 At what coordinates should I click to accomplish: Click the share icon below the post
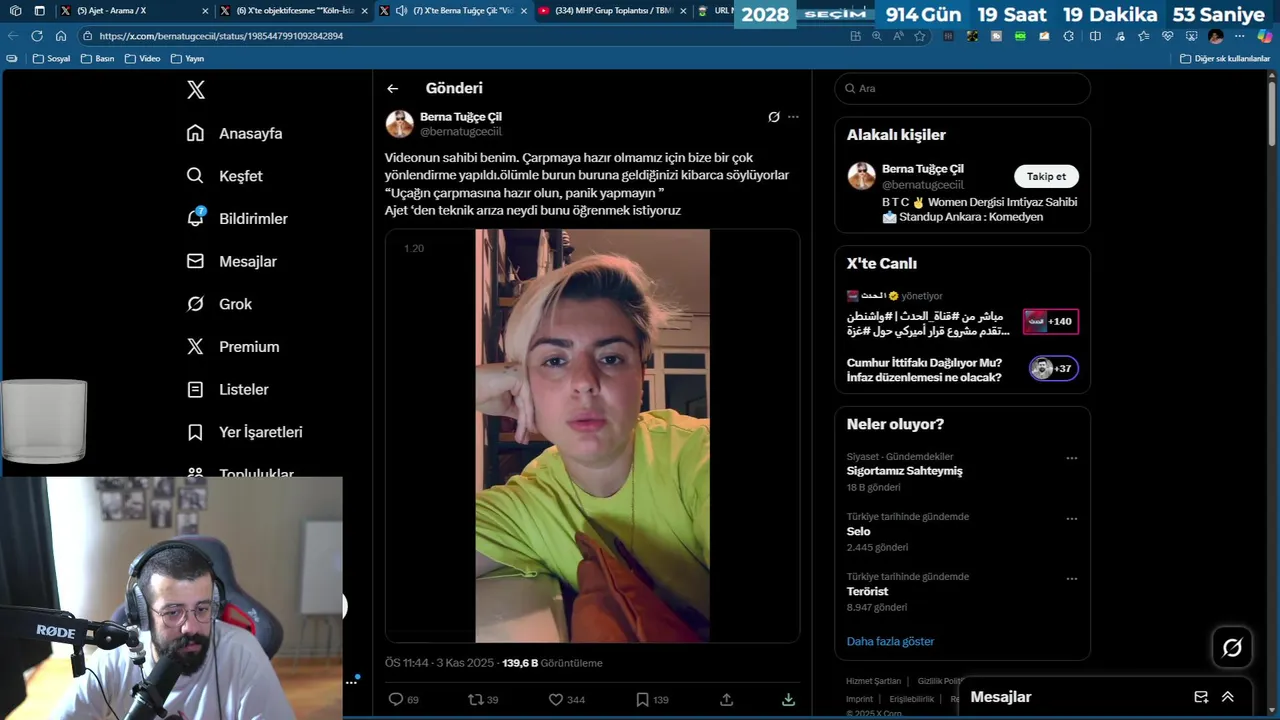[727, 700]
